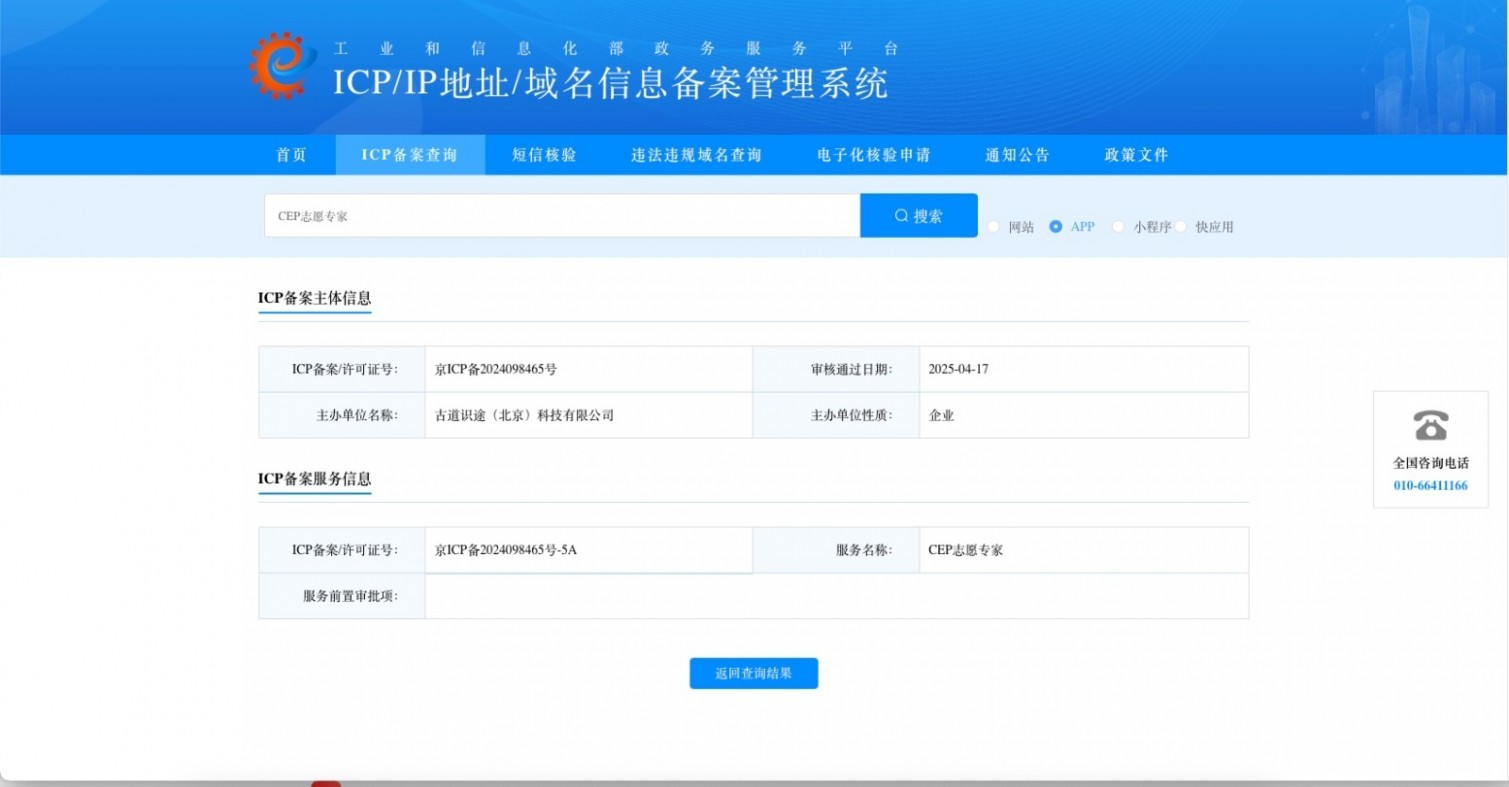Select the 网站 radio button
This screenshot has width=1509, height=787.
(993, 227)
